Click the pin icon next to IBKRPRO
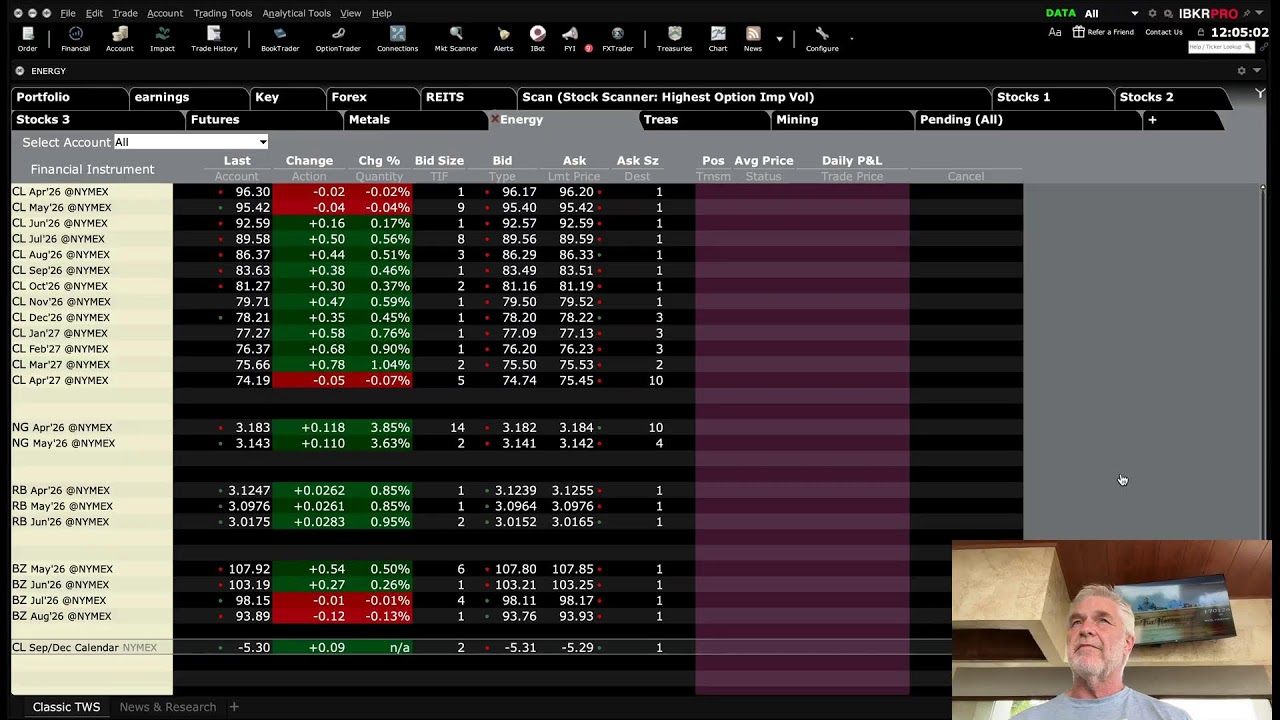 pyautogui.click(x=1246, y=13)
